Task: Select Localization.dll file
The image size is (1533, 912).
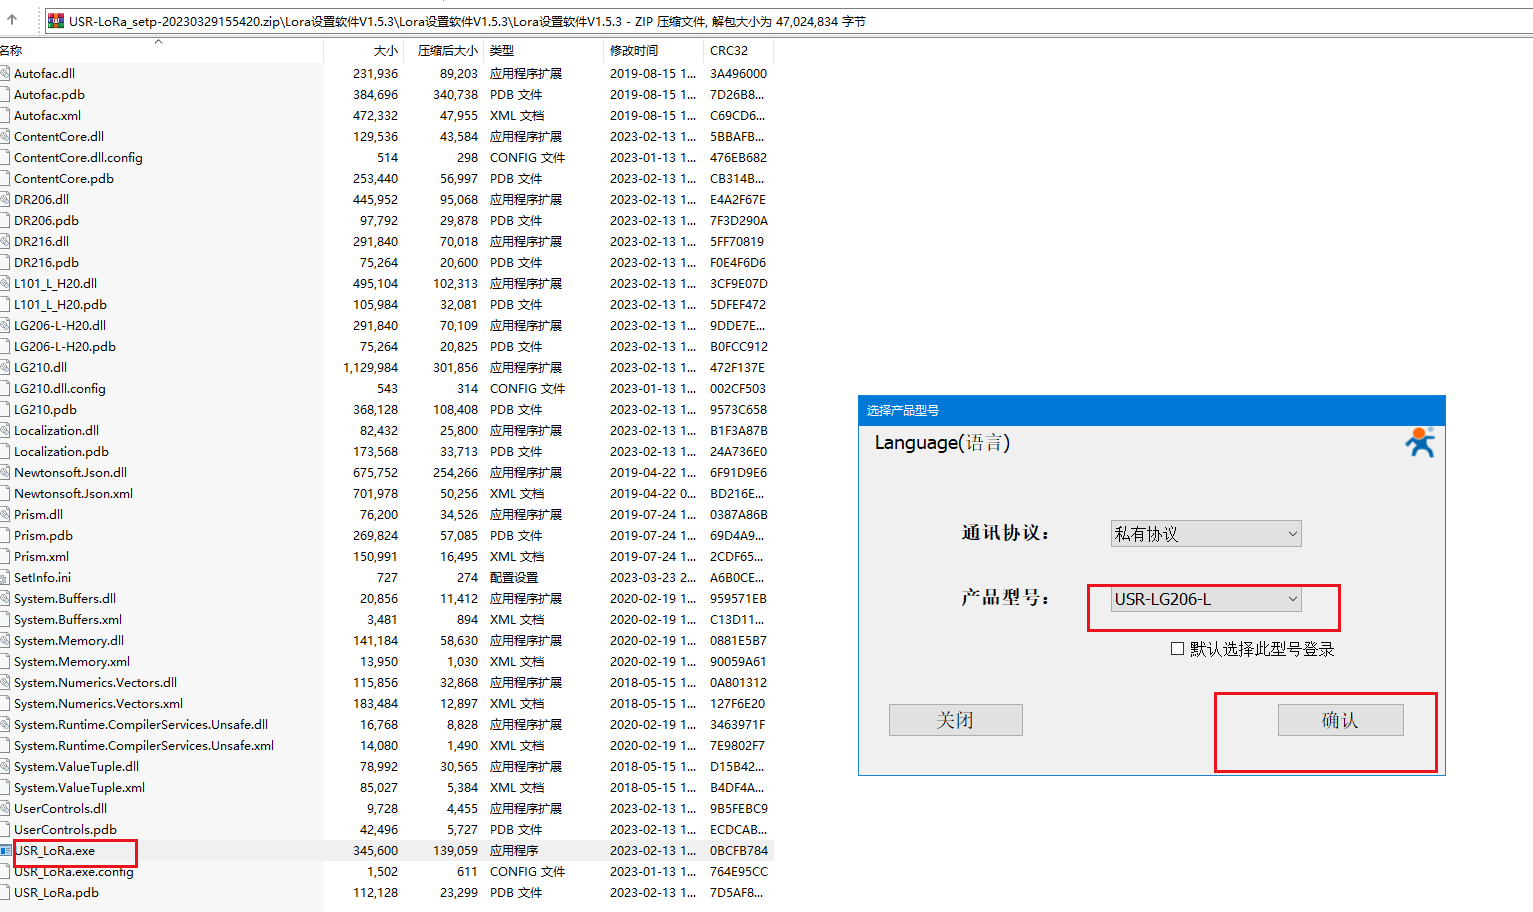Action: pos(56,431)
